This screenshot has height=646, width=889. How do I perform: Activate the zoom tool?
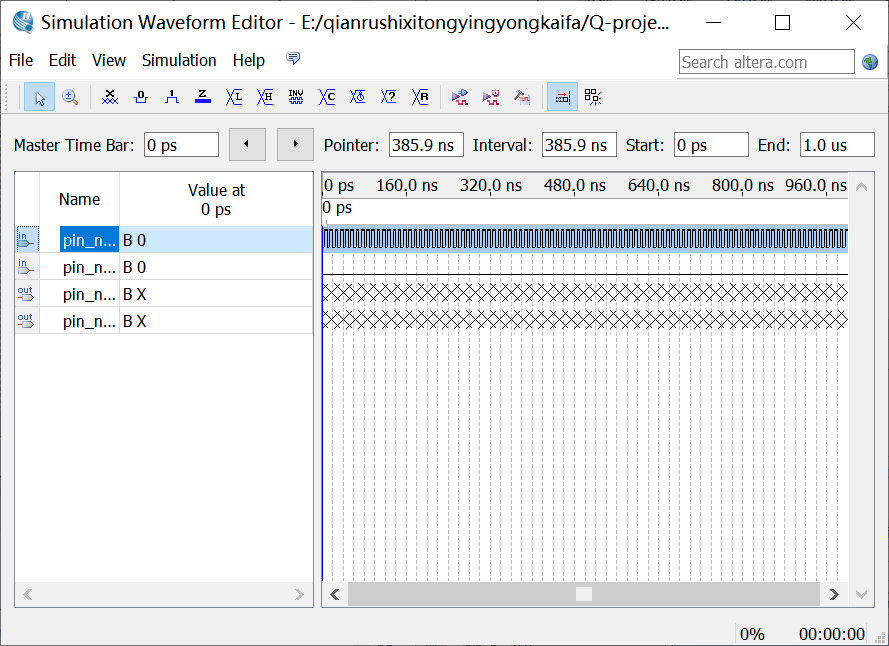pyautogui.click(x=70, y=97)
